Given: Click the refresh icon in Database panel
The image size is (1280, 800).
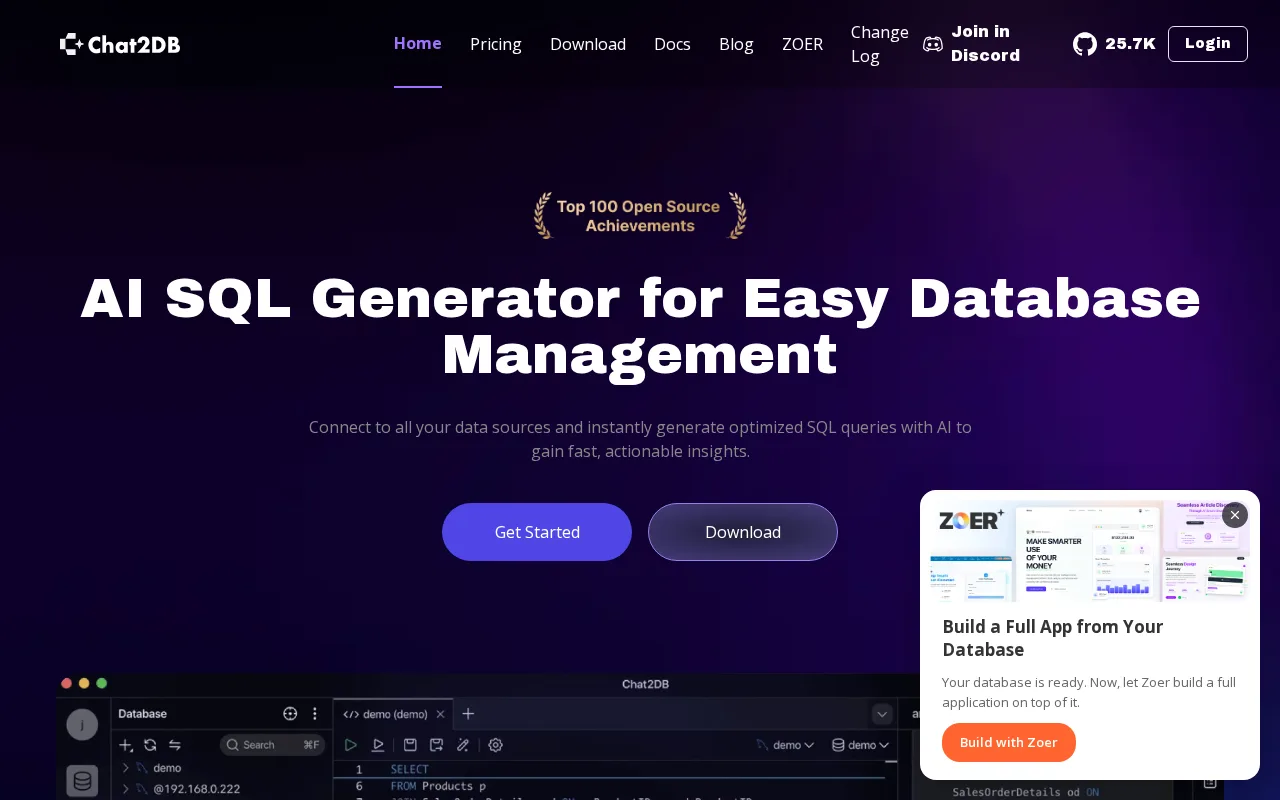Looking at the screenshot, I should pyautogui.click(x=150, y=745).
